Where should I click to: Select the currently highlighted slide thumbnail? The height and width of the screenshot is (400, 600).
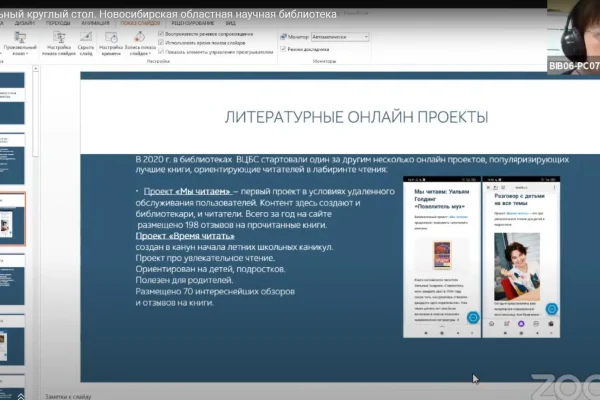coord(12,219)
